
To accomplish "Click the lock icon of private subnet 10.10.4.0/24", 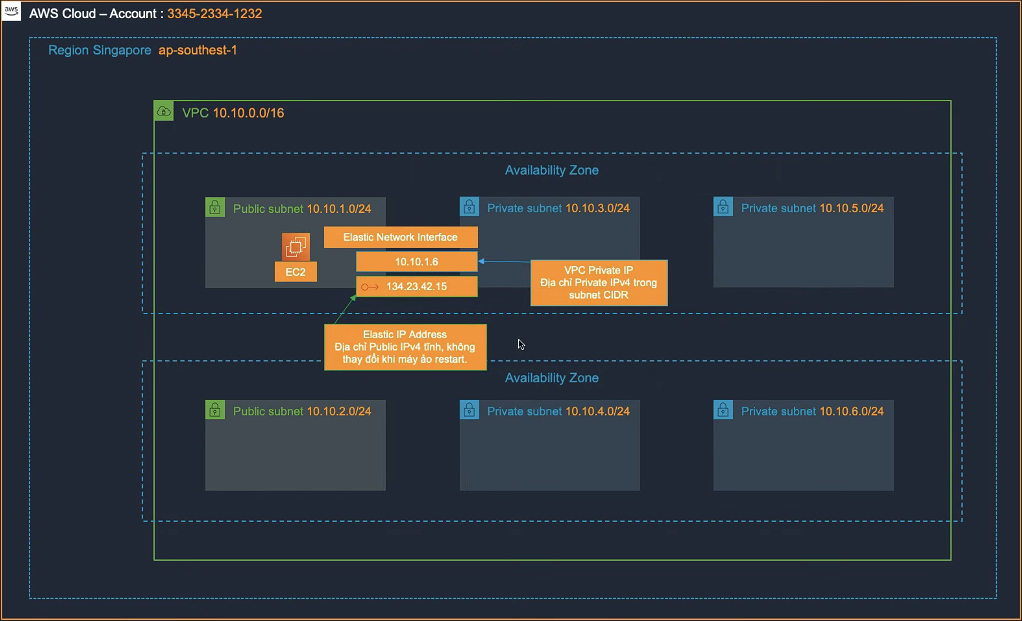I will coord(469,410).
